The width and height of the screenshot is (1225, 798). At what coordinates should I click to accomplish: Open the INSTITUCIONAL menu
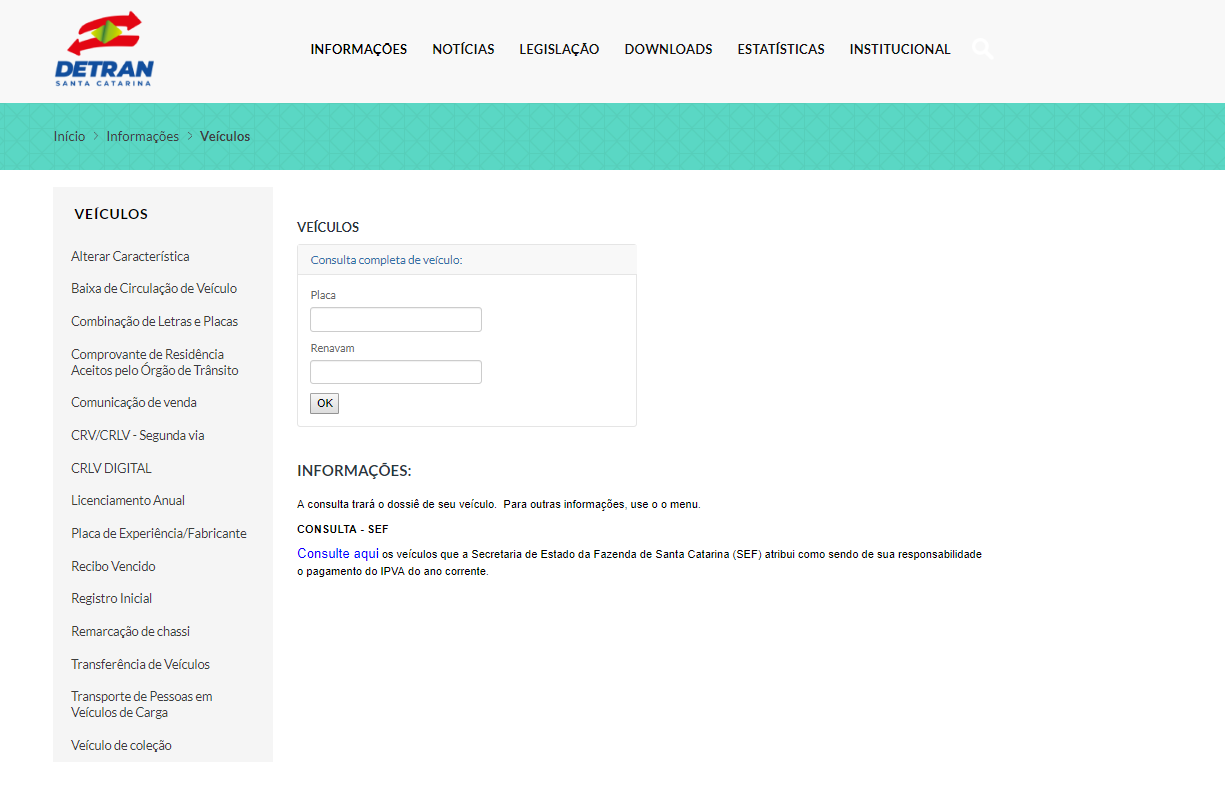898,48
